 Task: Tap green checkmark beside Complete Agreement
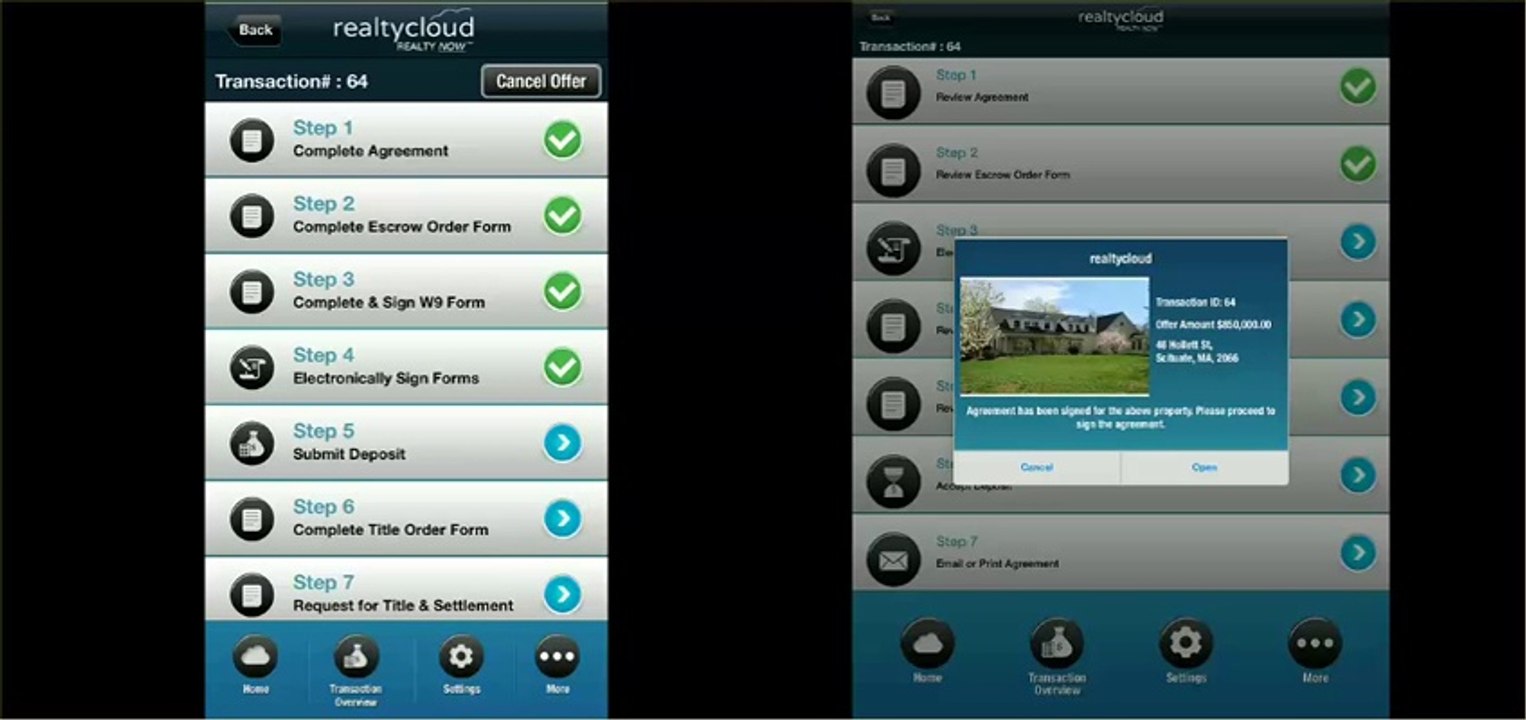point(563,140)
